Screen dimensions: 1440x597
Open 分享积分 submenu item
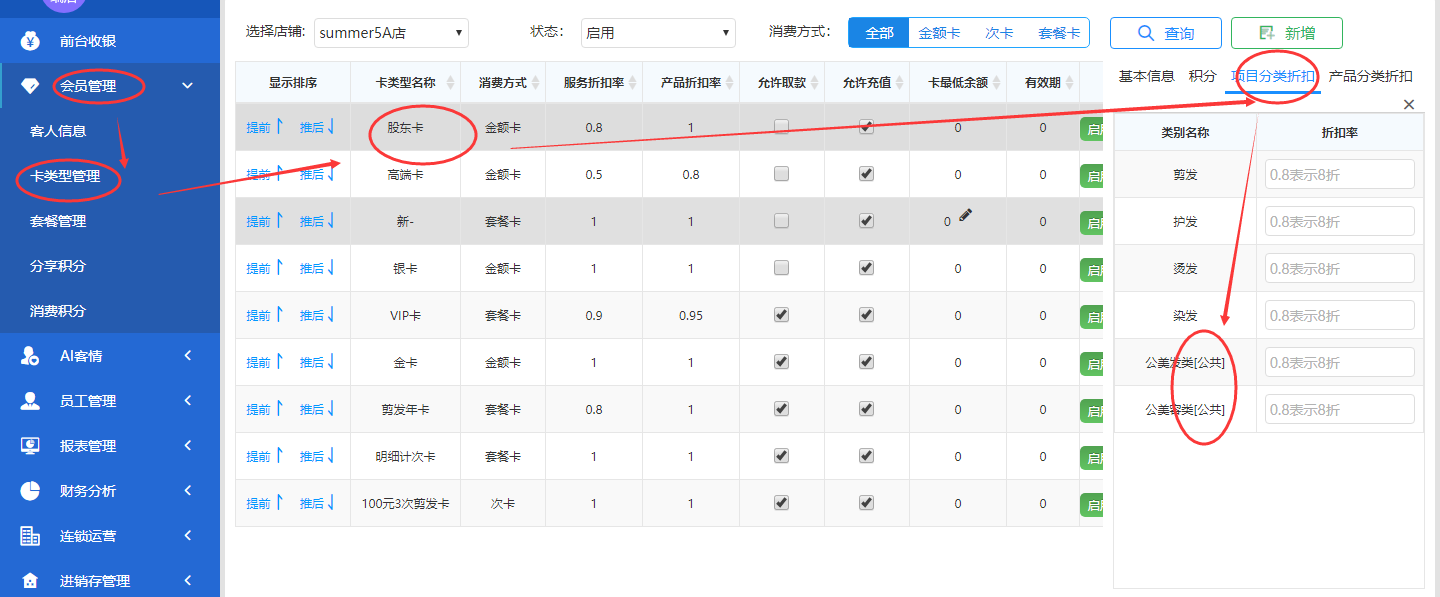point(58,266)
